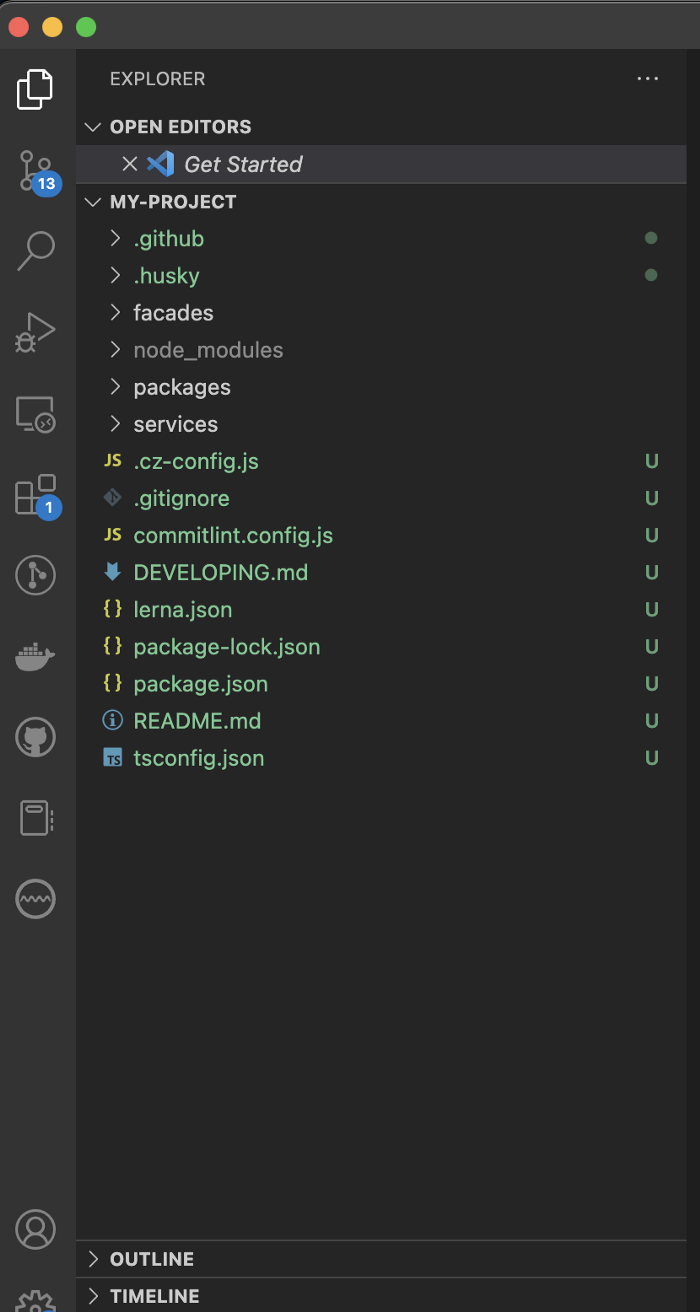Open the GitHub view icon
Viewport: 700px width, 1312px height.
[36, 738]
